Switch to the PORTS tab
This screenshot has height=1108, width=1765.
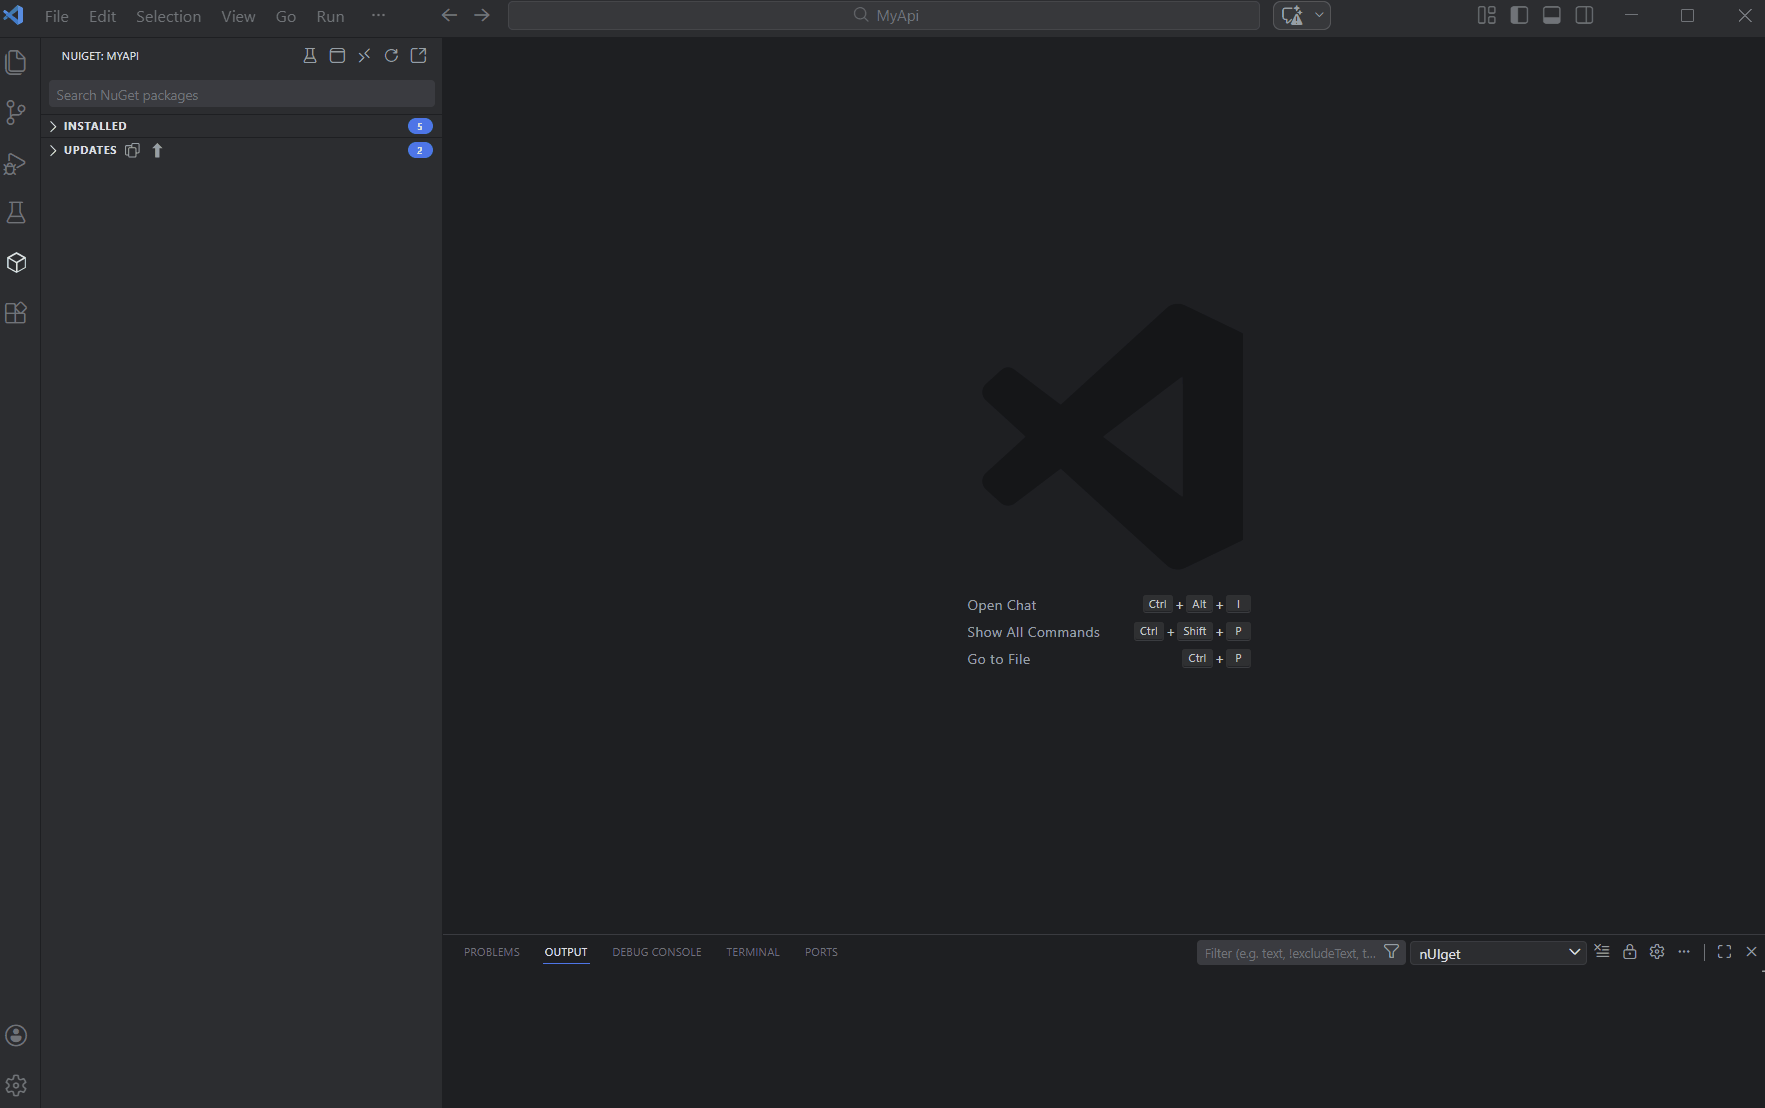[821, 952]
